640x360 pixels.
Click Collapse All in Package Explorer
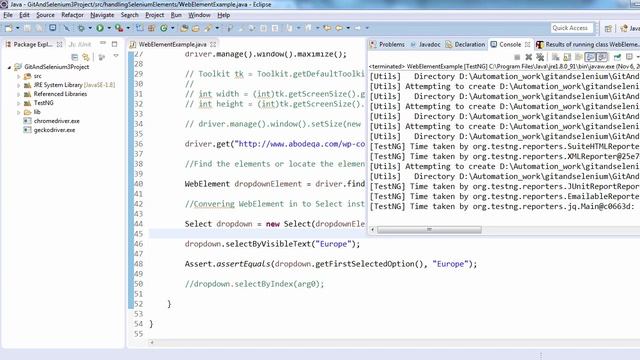point(74,57)
